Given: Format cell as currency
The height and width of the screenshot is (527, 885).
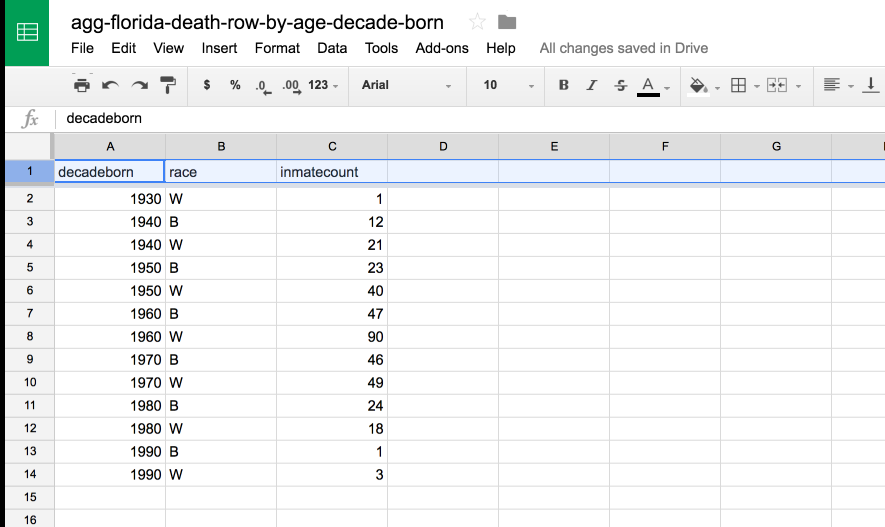Looking at the screenshot, I should pyautogui.click(x=207, y=85).
